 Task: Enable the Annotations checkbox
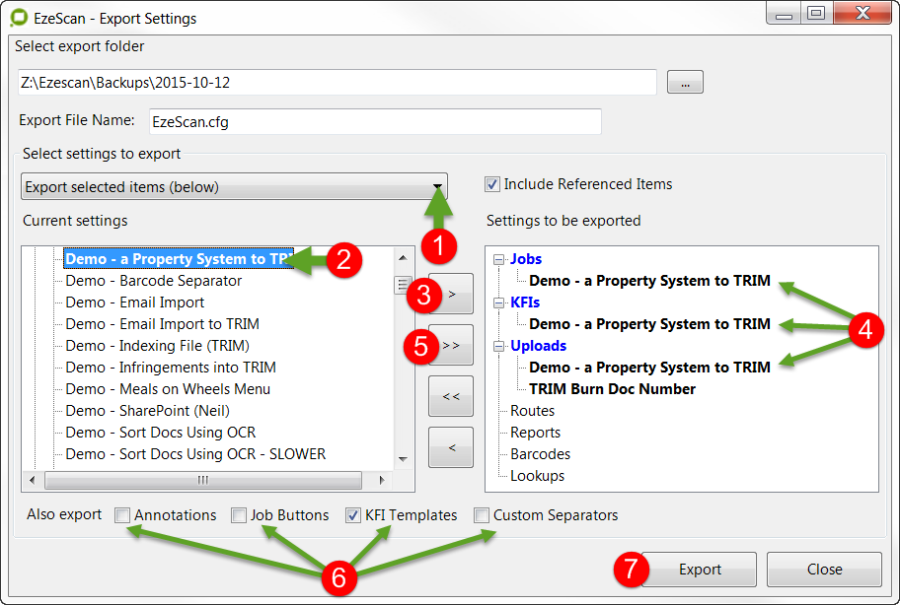pos(122,516)
